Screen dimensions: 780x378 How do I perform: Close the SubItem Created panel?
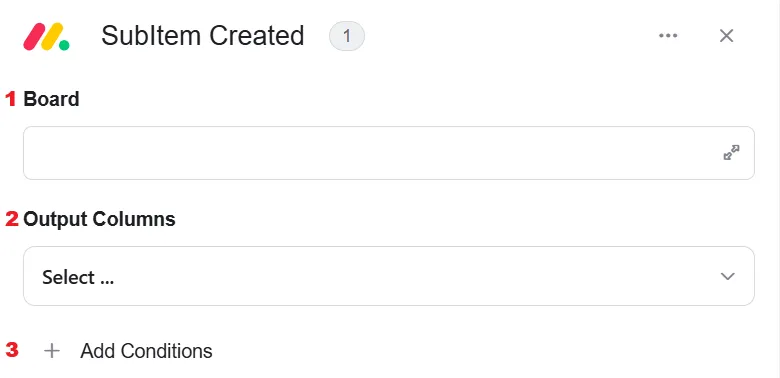click(726, 36)
